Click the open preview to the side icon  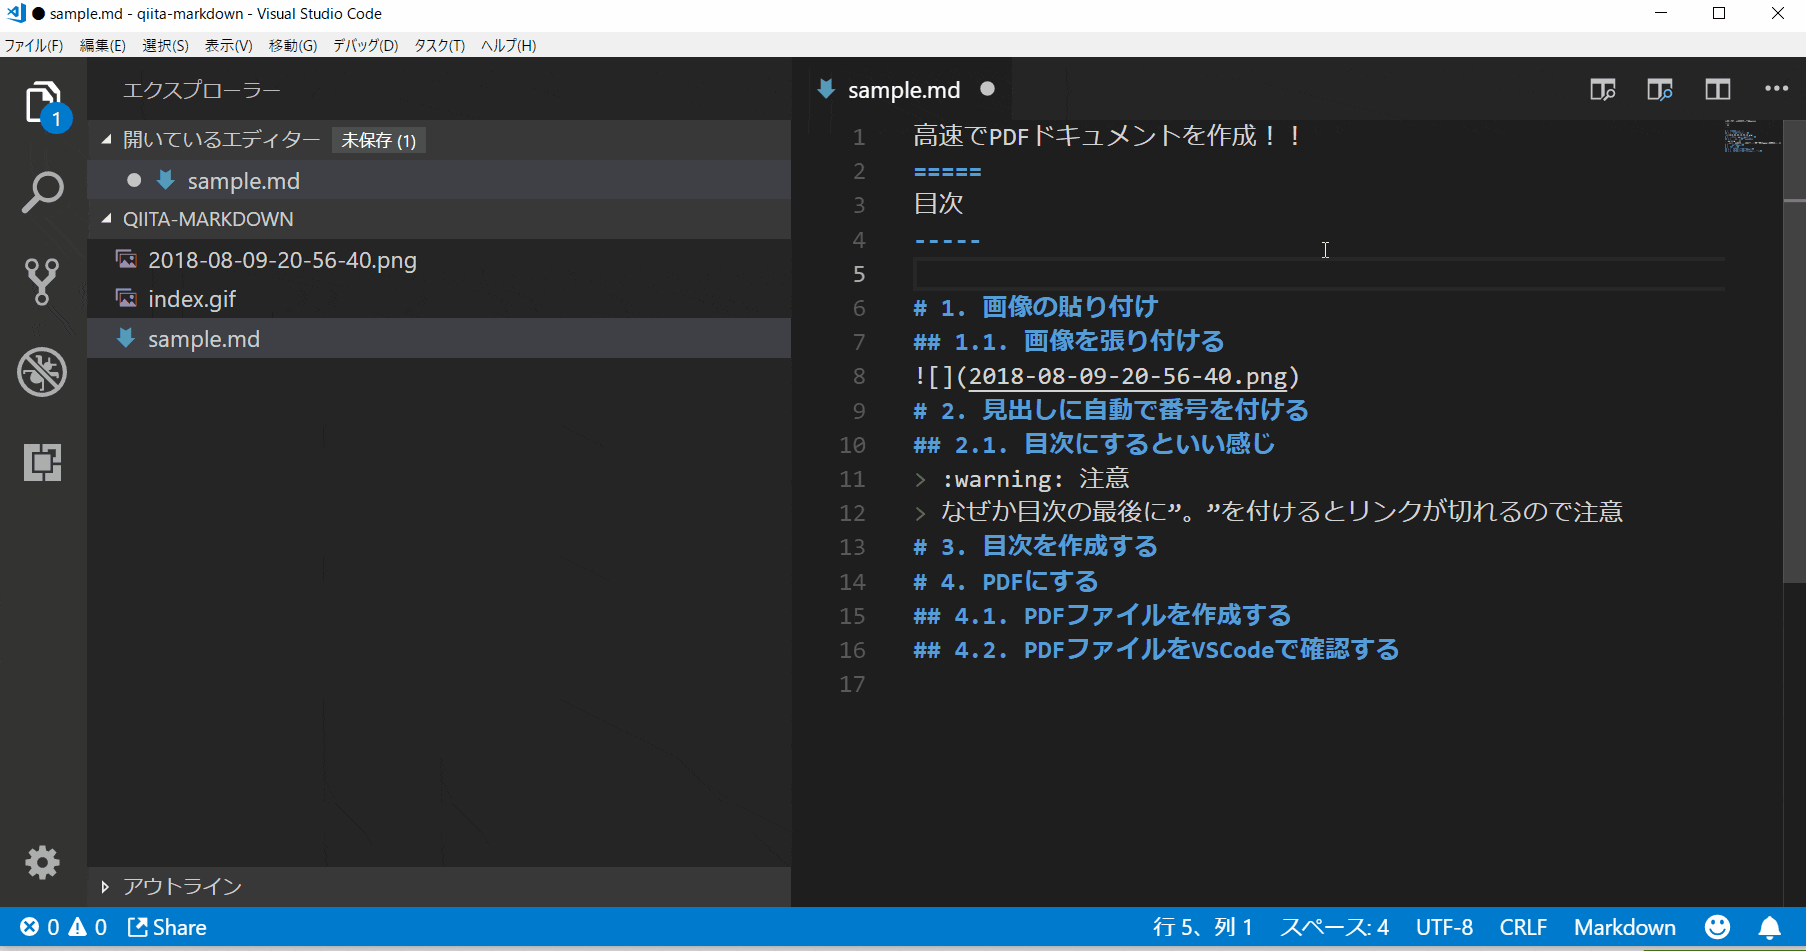pyautogui.click(x=1660, y=90)
